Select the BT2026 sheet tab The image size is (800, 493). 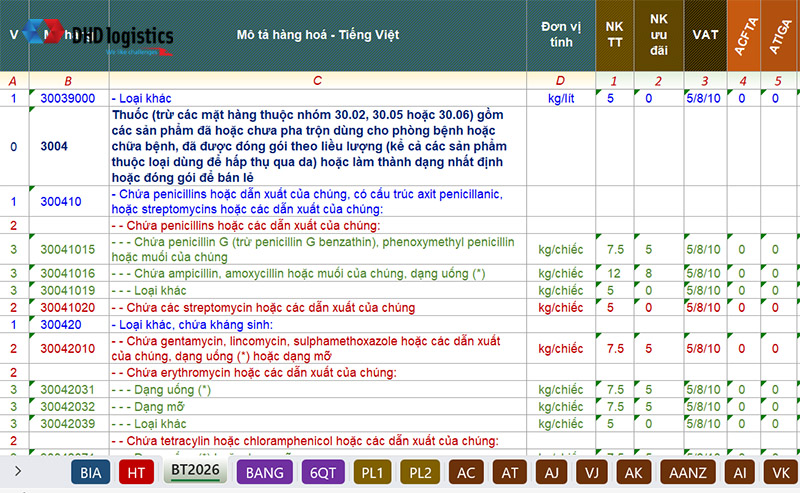coord(195,470)
